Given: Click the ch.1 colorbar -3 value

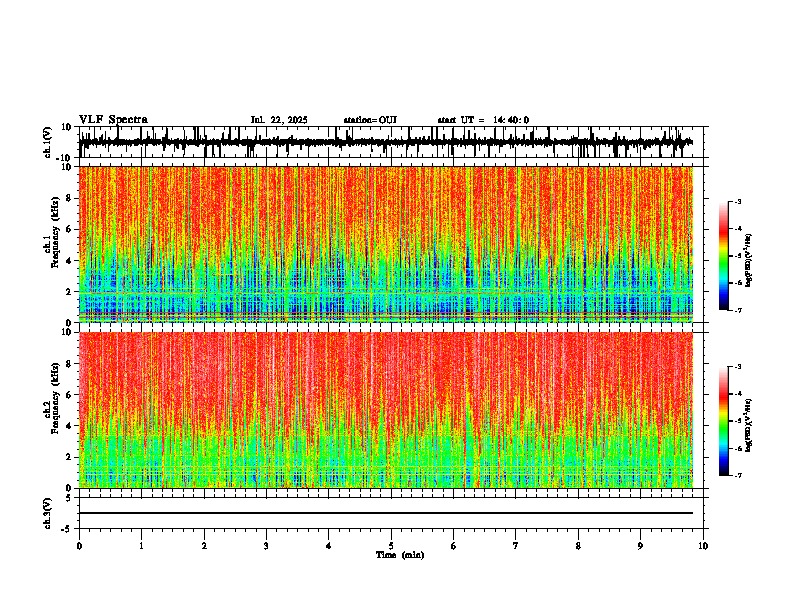Looking at the screenshot, I should pyautogui.click(x=738, y=202).
